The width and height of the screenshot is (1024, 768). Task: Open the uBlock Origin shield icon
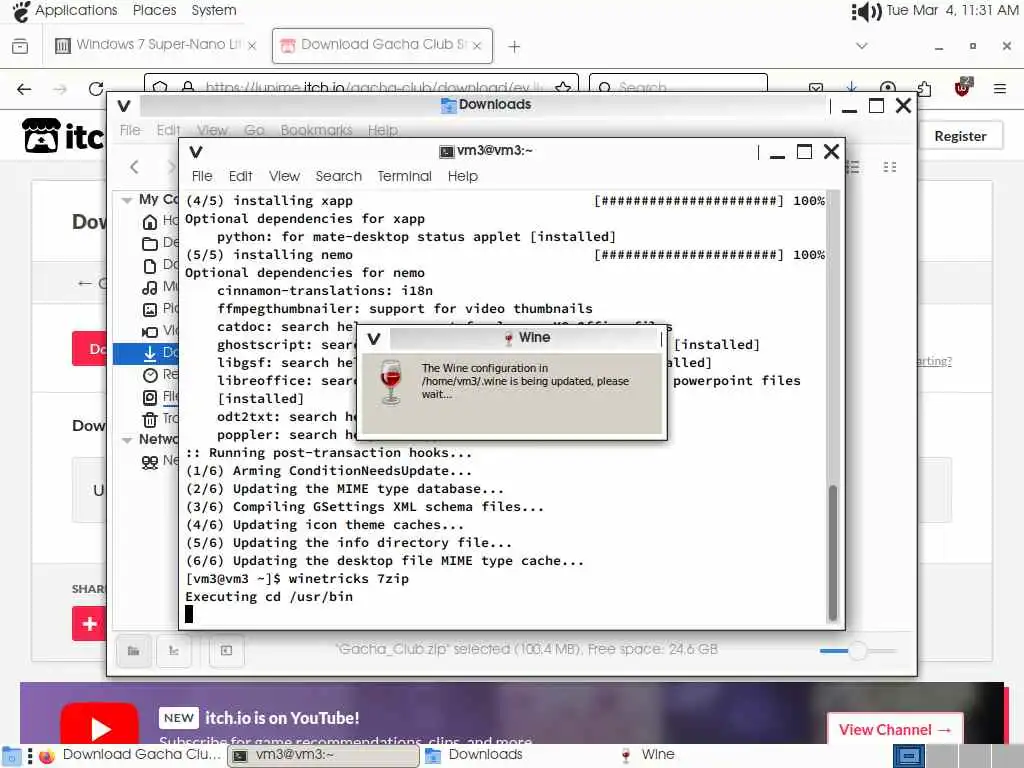coord(963,87)
